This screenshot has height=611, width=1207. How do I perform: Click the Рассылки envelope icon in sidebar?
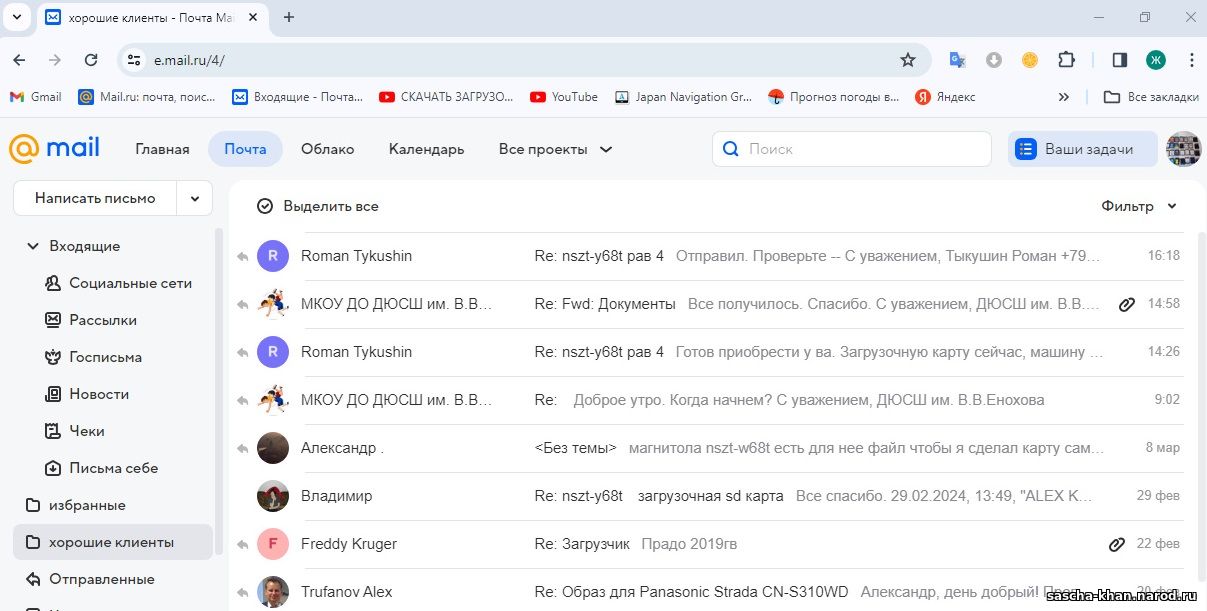tap(53, 320)
